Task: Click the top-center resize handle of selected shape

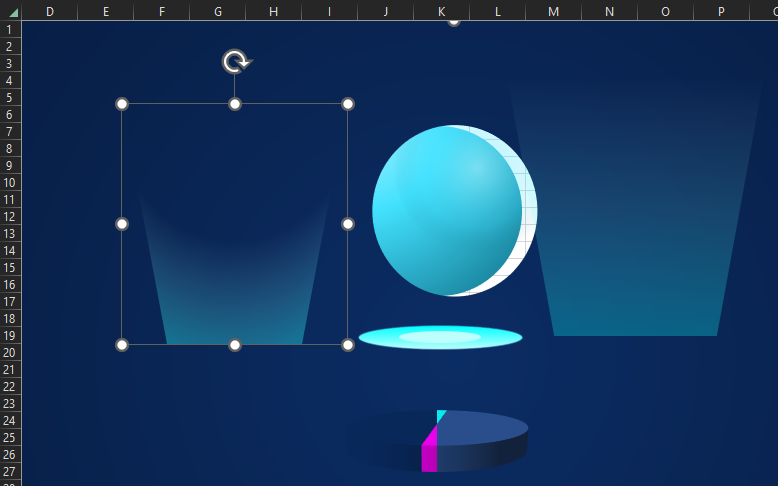Action: point(235,104)
